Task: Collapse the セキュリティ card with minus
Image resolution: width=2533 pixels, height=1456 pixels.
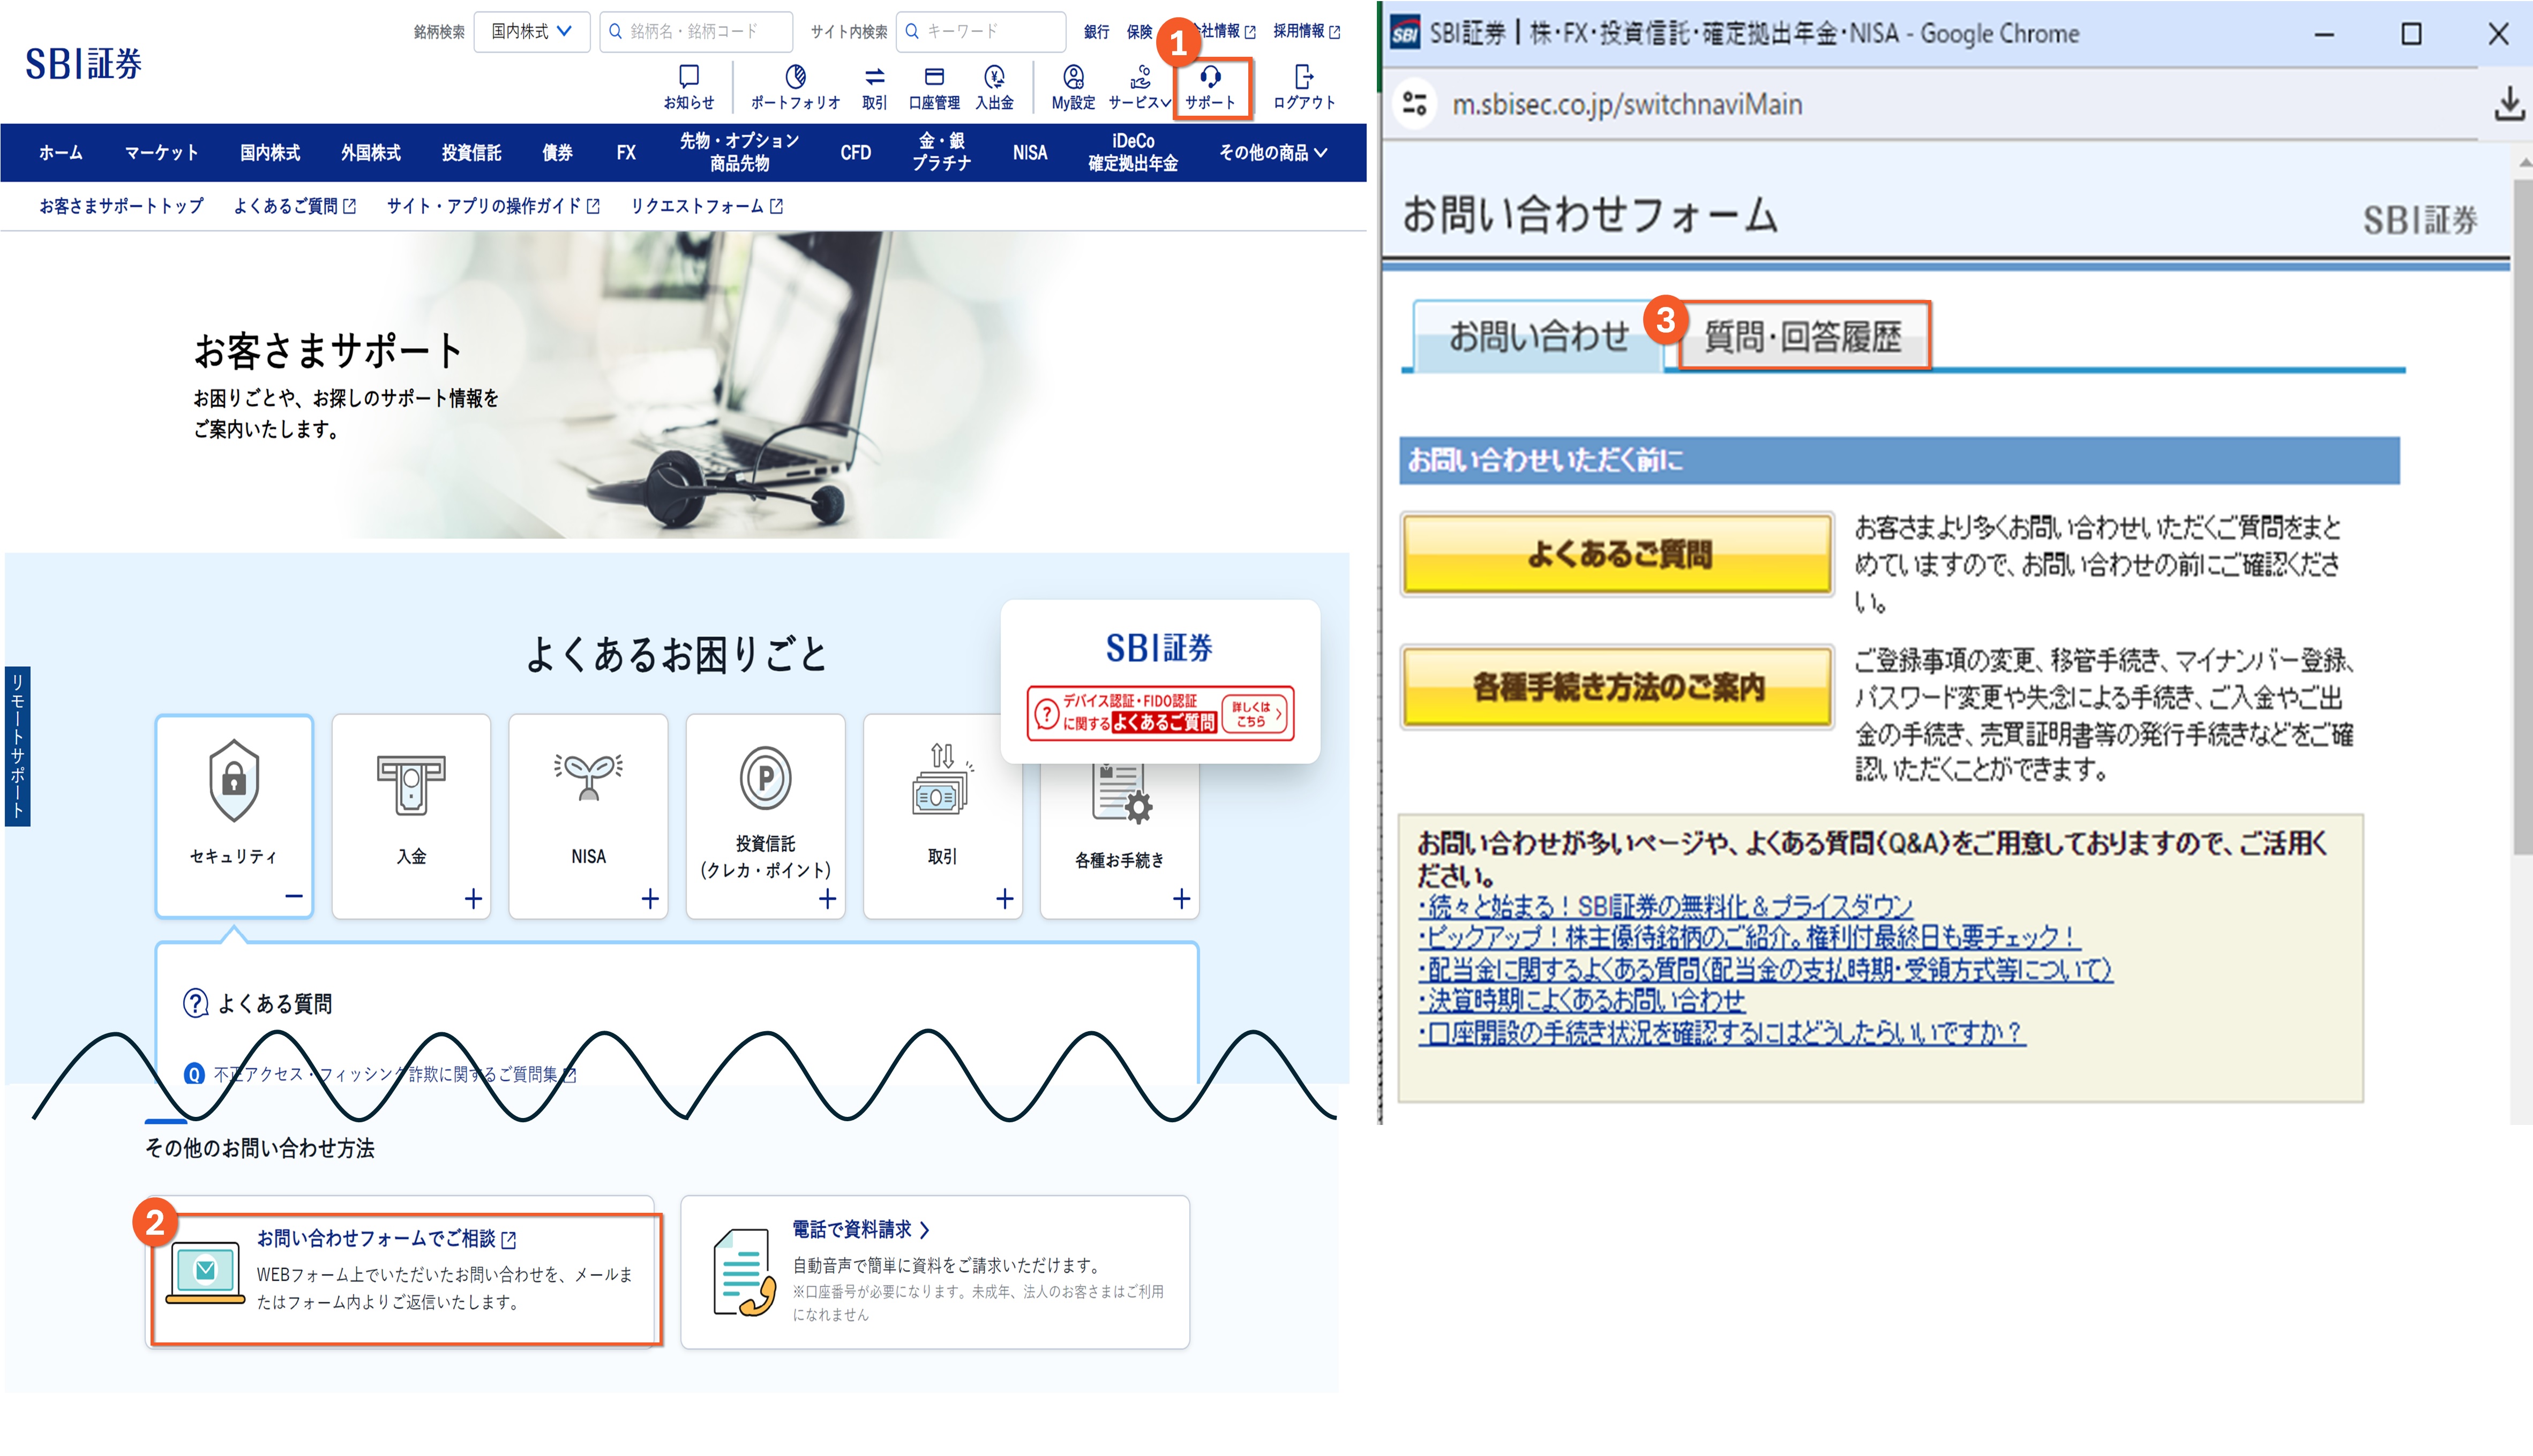Action: point(294,896)
